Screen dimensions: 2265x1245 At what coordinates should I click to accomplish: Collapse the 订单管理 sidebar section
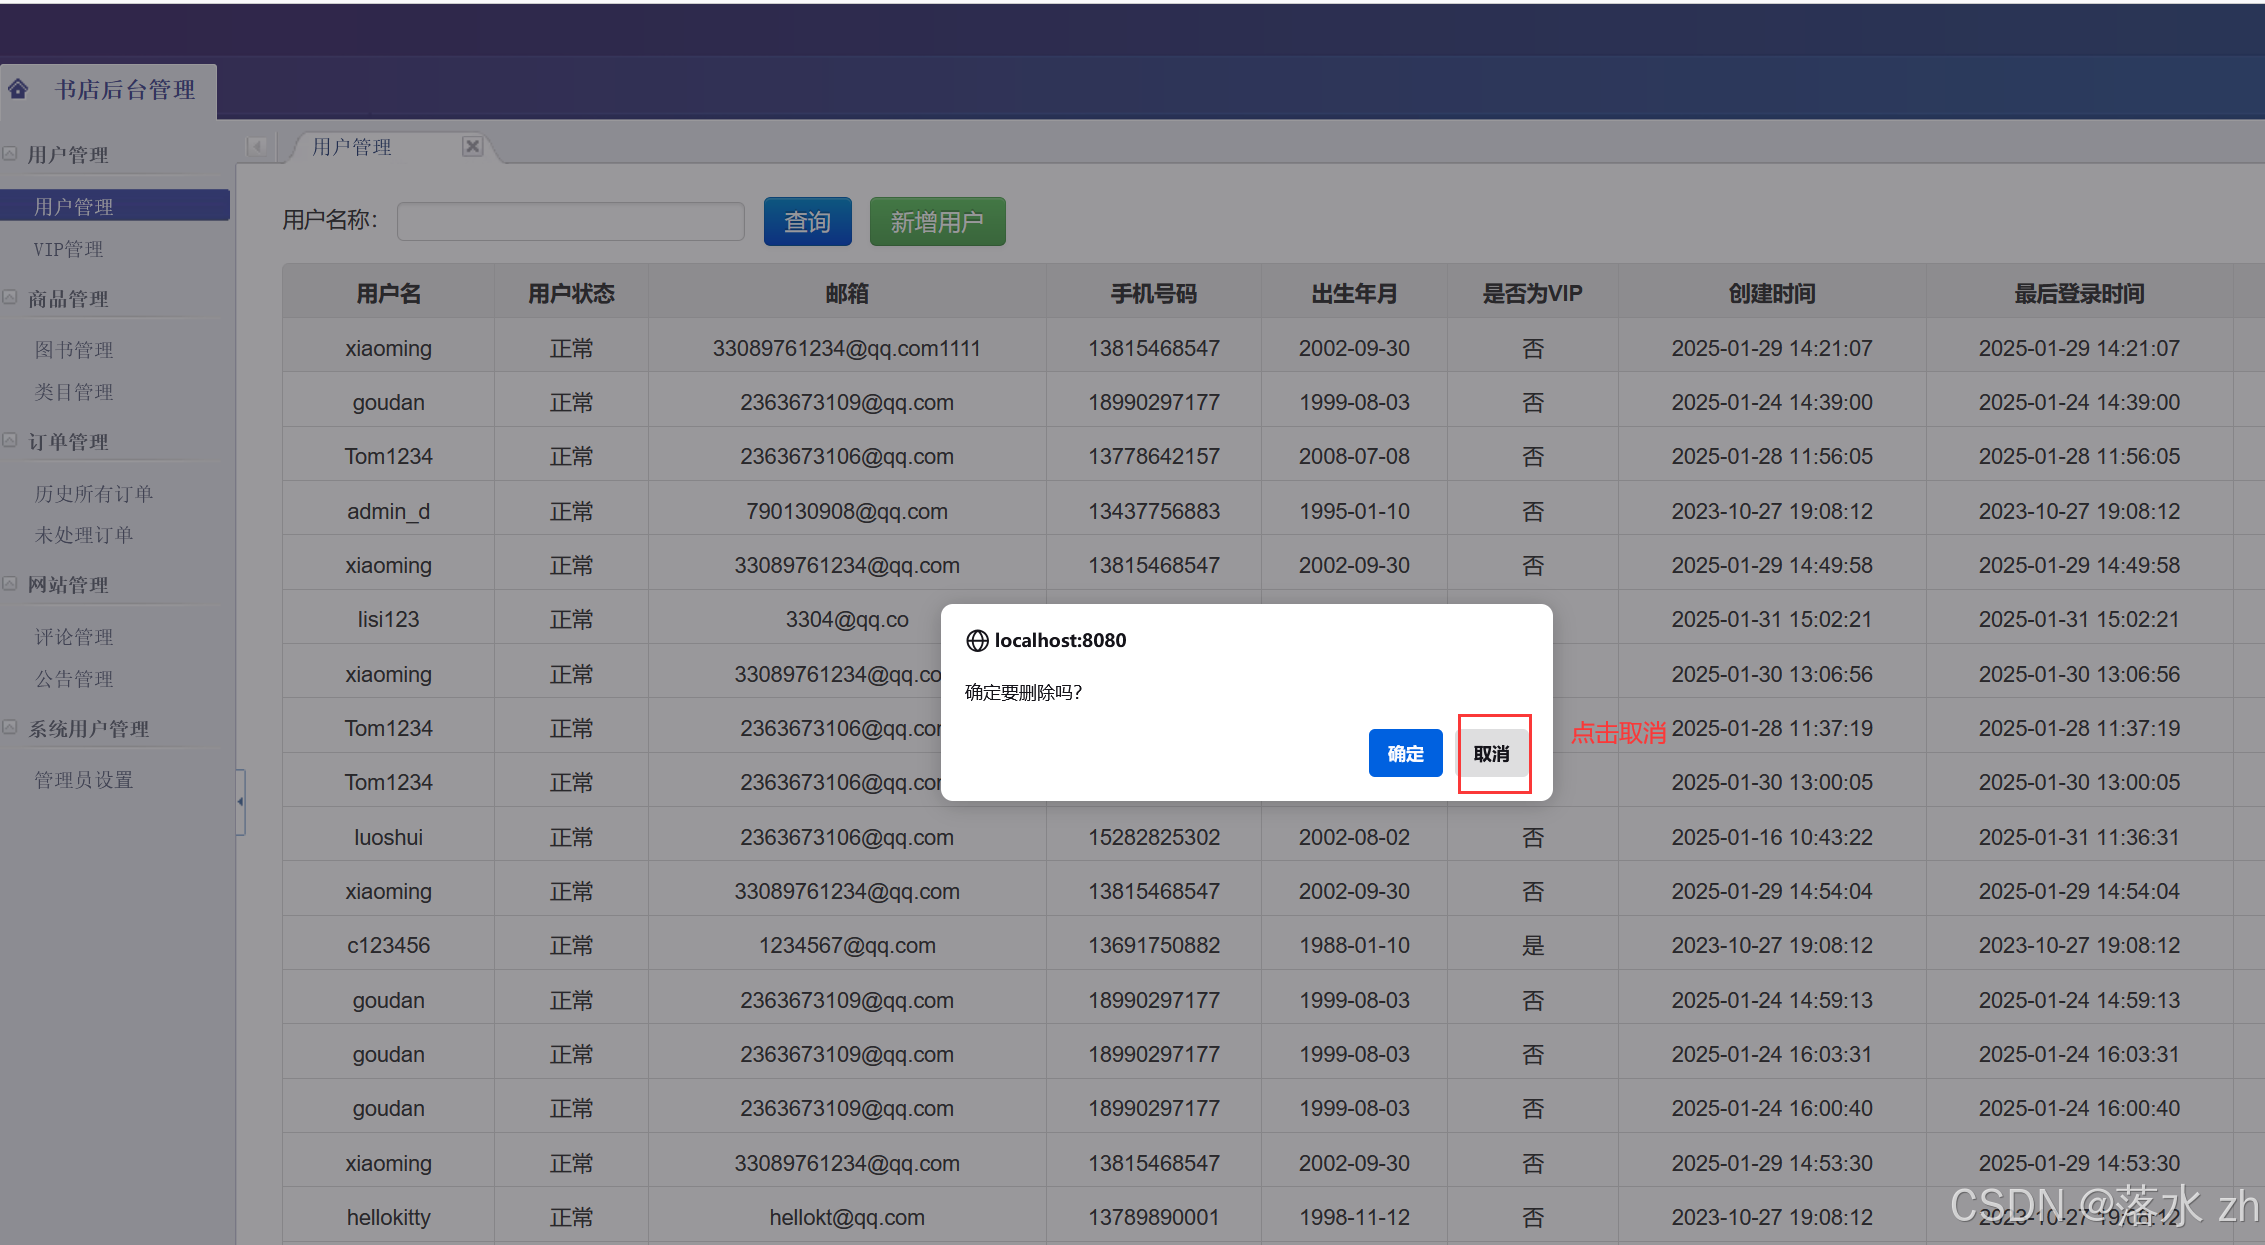(x=10, y=441)
